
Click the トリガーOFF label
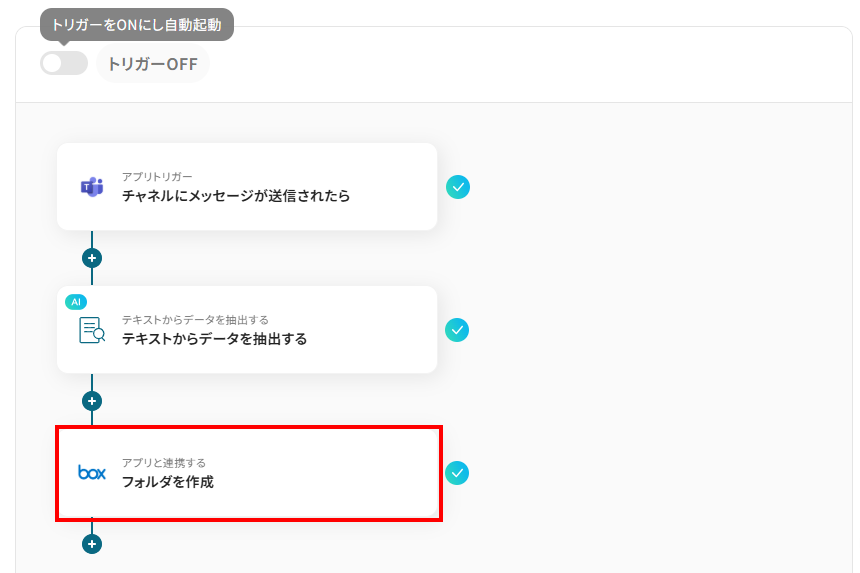152,65
